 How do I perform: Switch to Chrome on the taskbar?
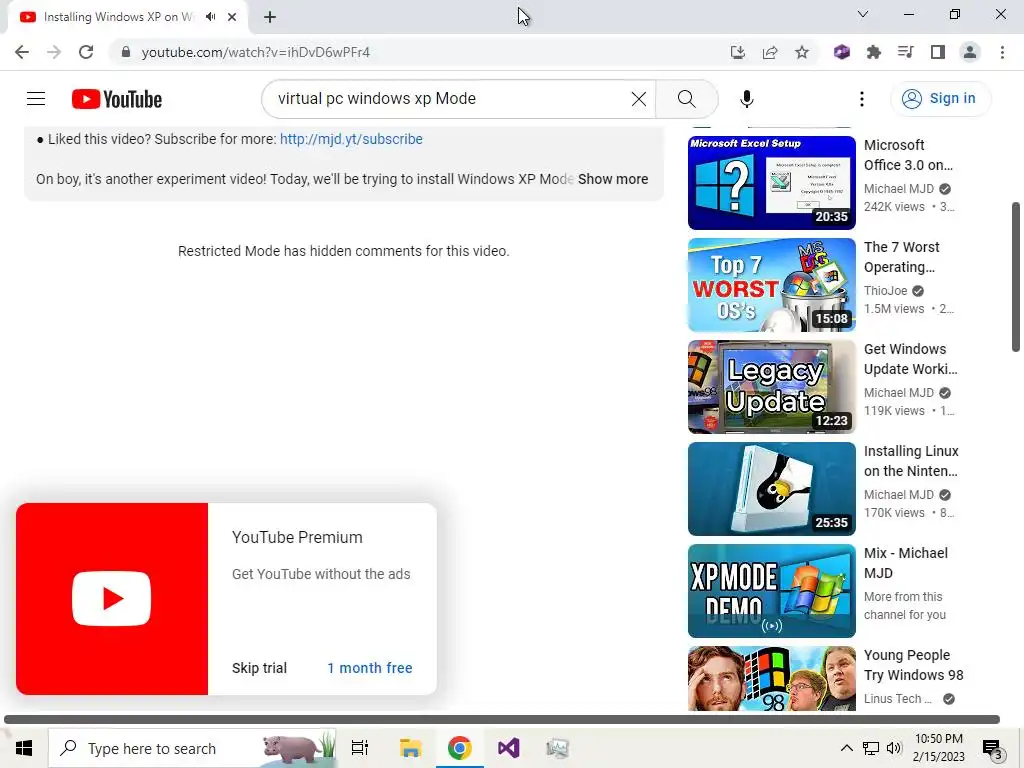(x=459, y=748)
